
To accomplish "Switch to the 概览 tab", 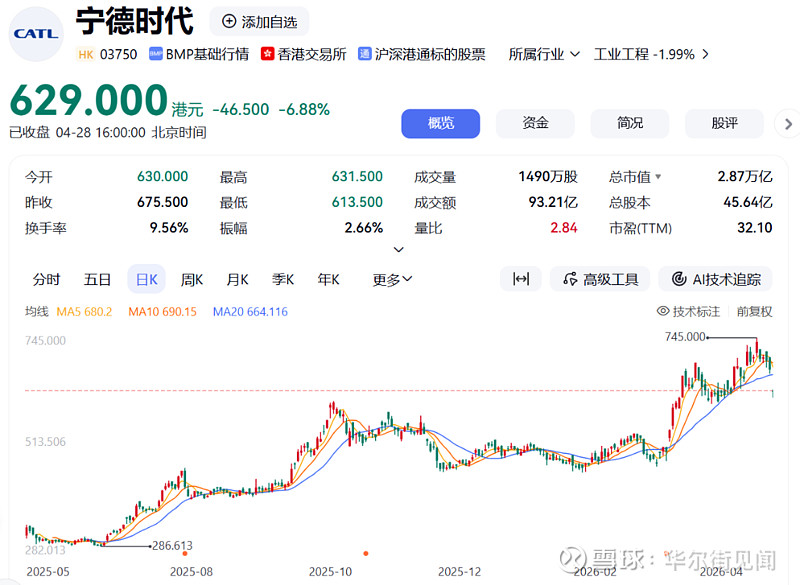I will tap(440, 123).
